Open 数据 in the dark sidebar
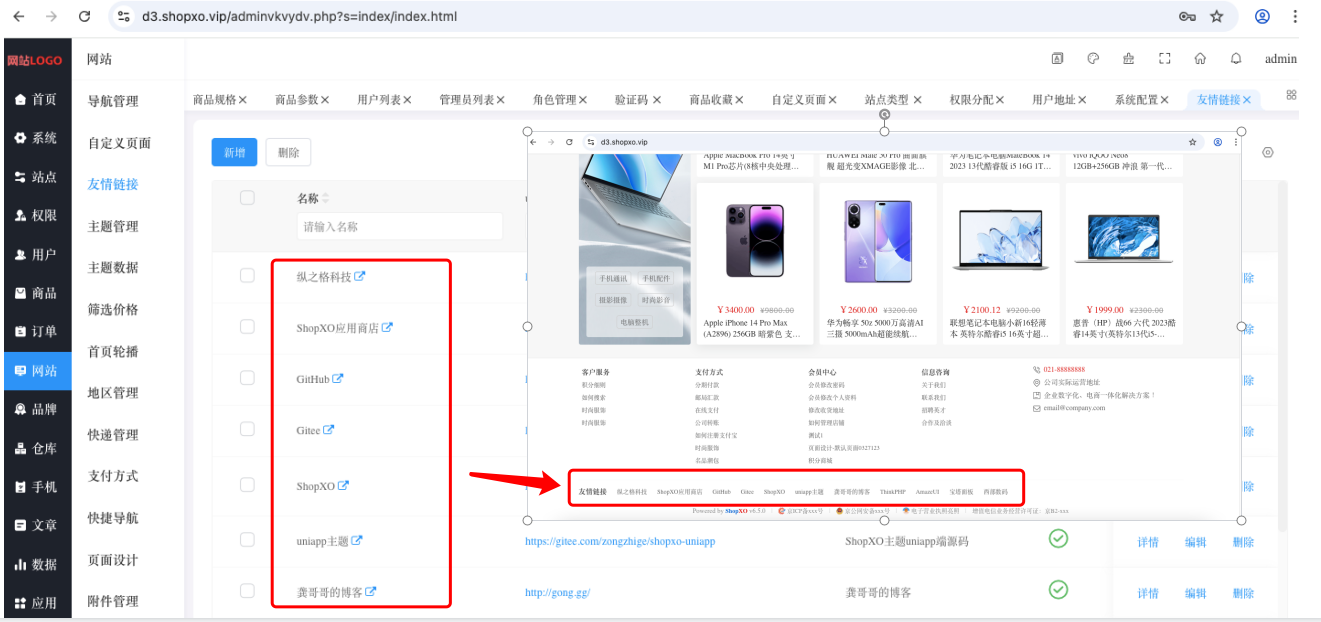Viewport: 1321px width, 622px height. tap(36, 564)
